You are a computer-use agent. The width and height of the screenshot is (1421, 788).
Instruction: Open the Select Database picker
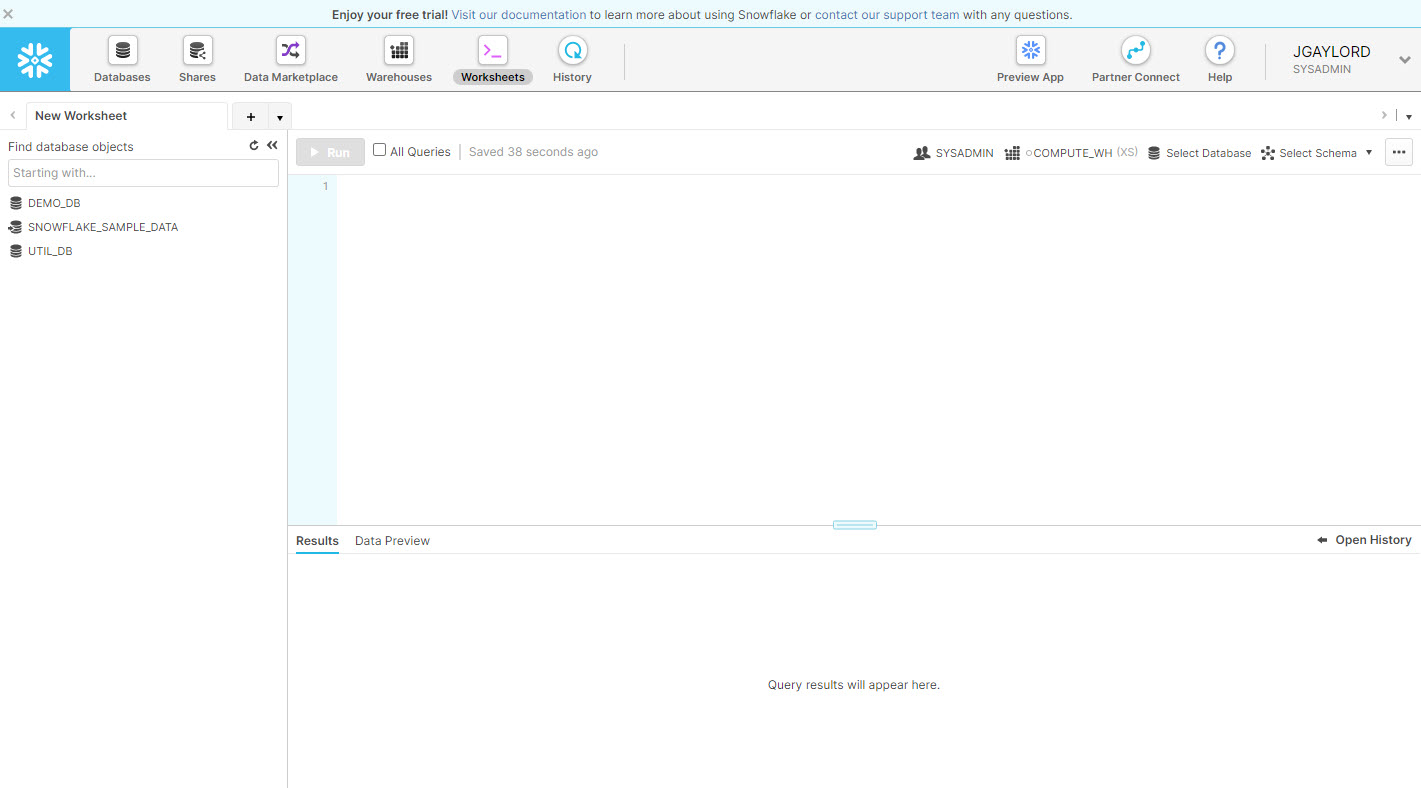(1199, 153)
